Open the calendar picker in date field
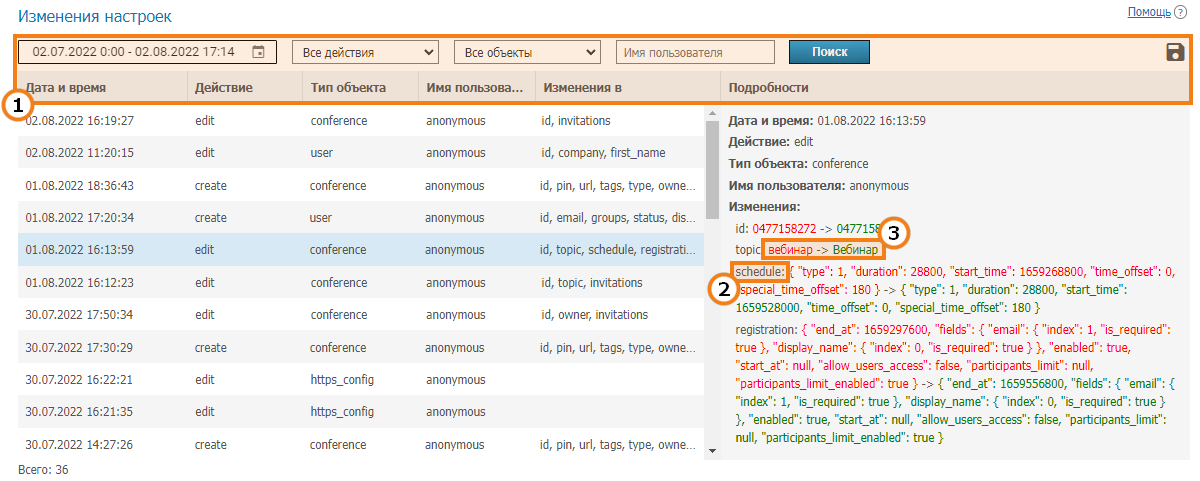Viewport: 1200px width, 481px height. coord(259,52)
